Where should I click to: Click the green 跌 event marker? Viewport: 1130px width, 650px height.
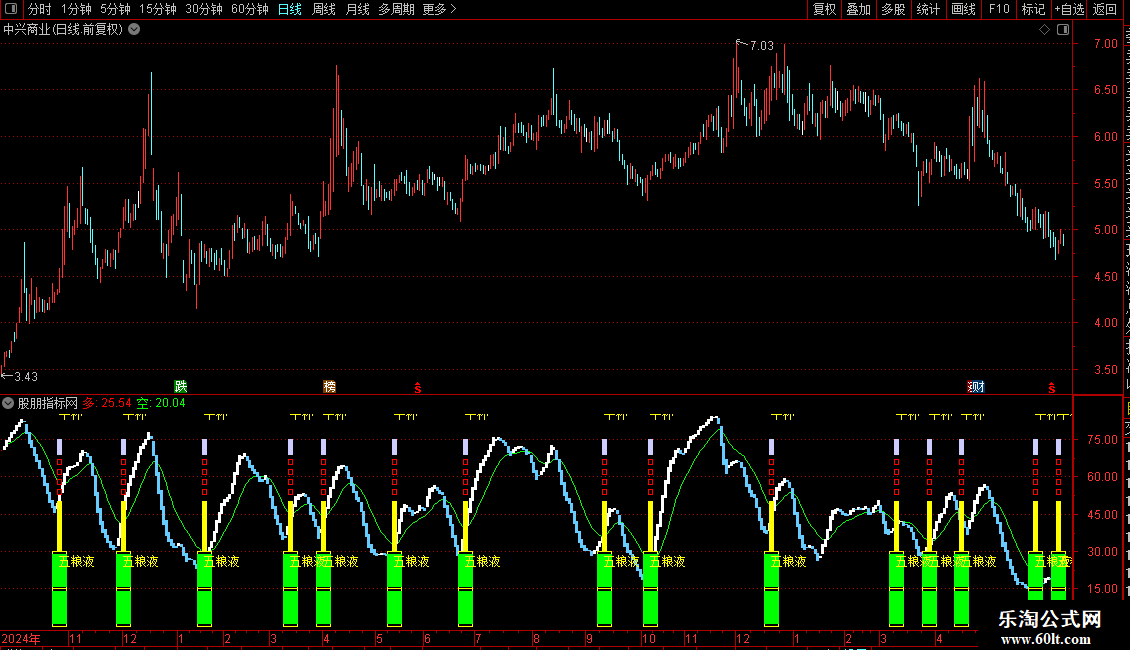[181, 387]
